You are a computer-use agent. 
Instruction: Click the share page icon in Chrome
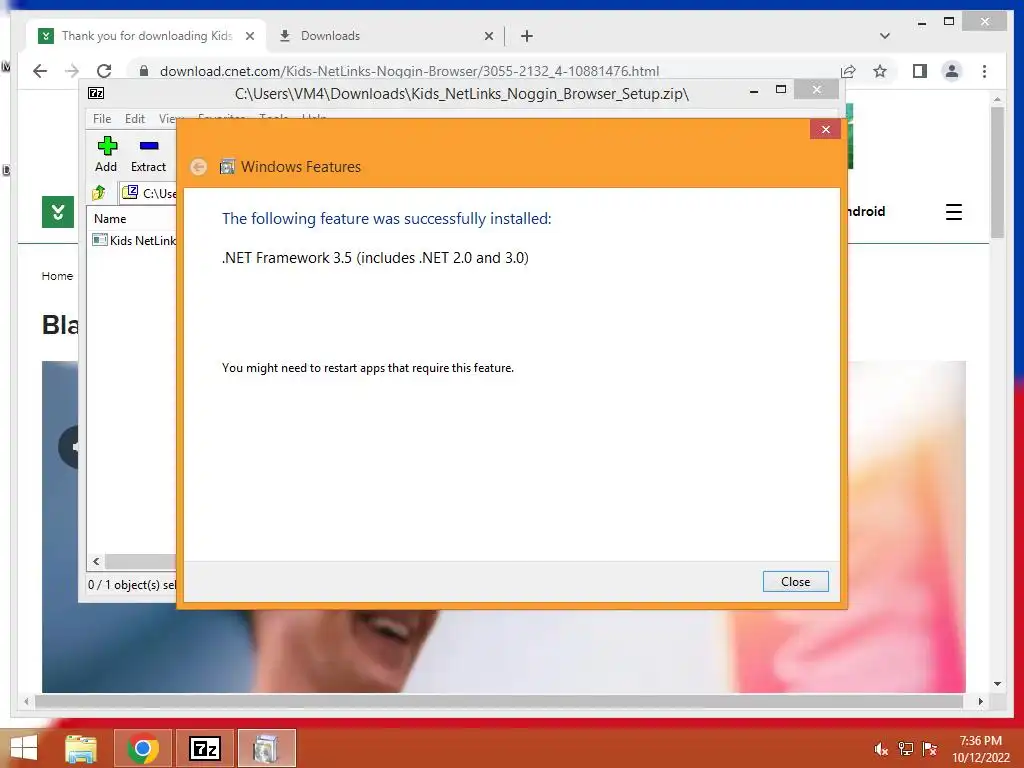[848, 71]
